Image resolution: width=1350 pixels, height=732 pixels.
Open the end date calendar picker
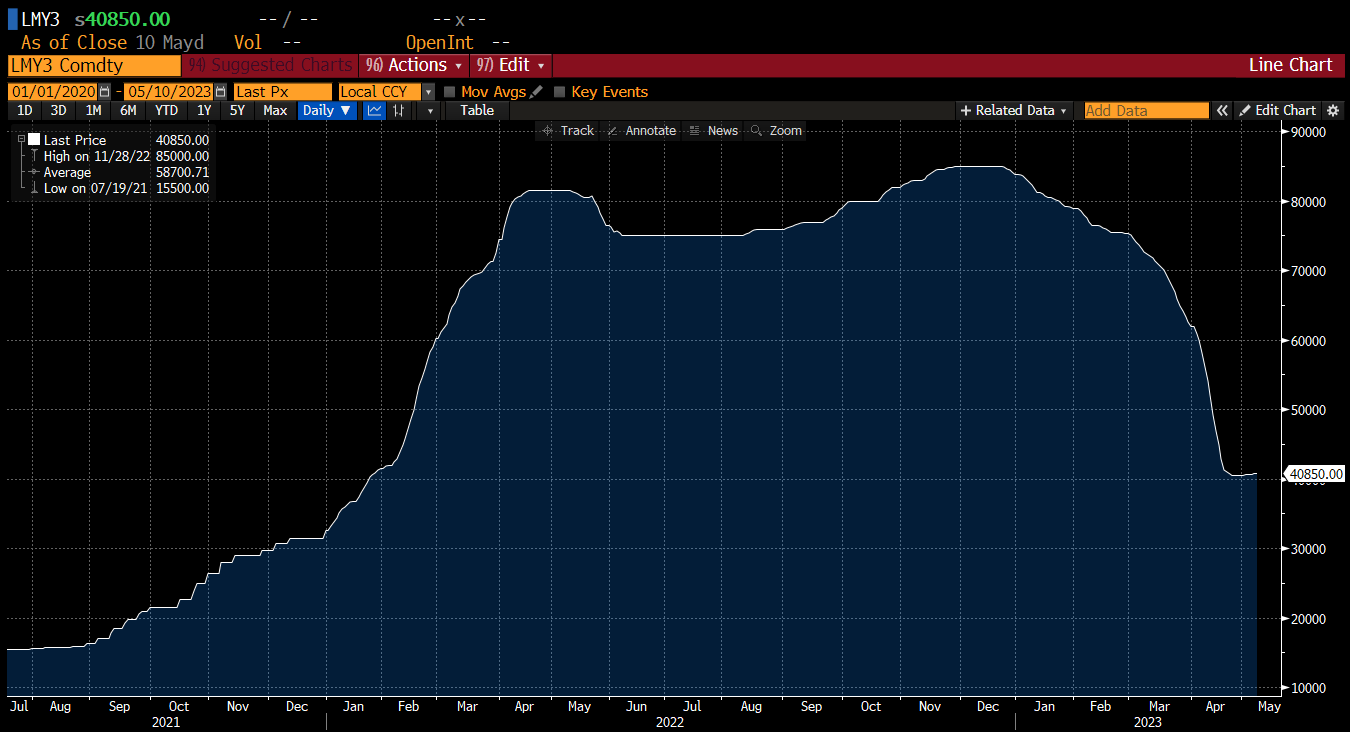[220, 92]
